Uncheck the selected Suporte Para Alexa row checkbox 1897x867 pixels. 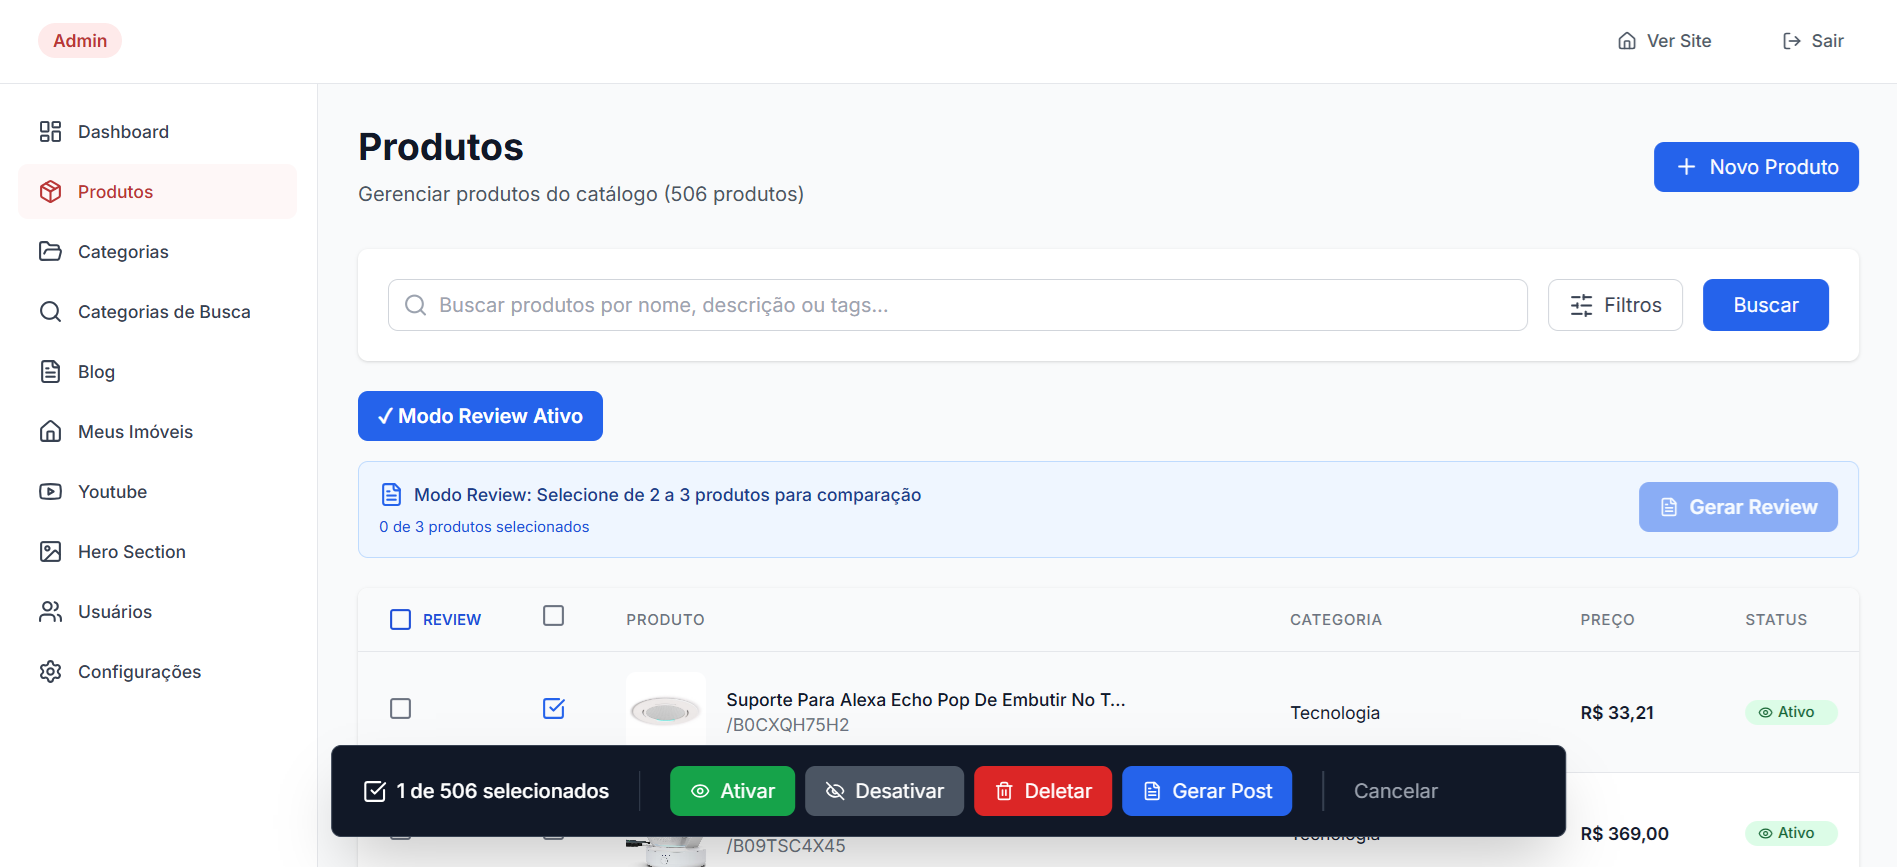click(553, 709)
